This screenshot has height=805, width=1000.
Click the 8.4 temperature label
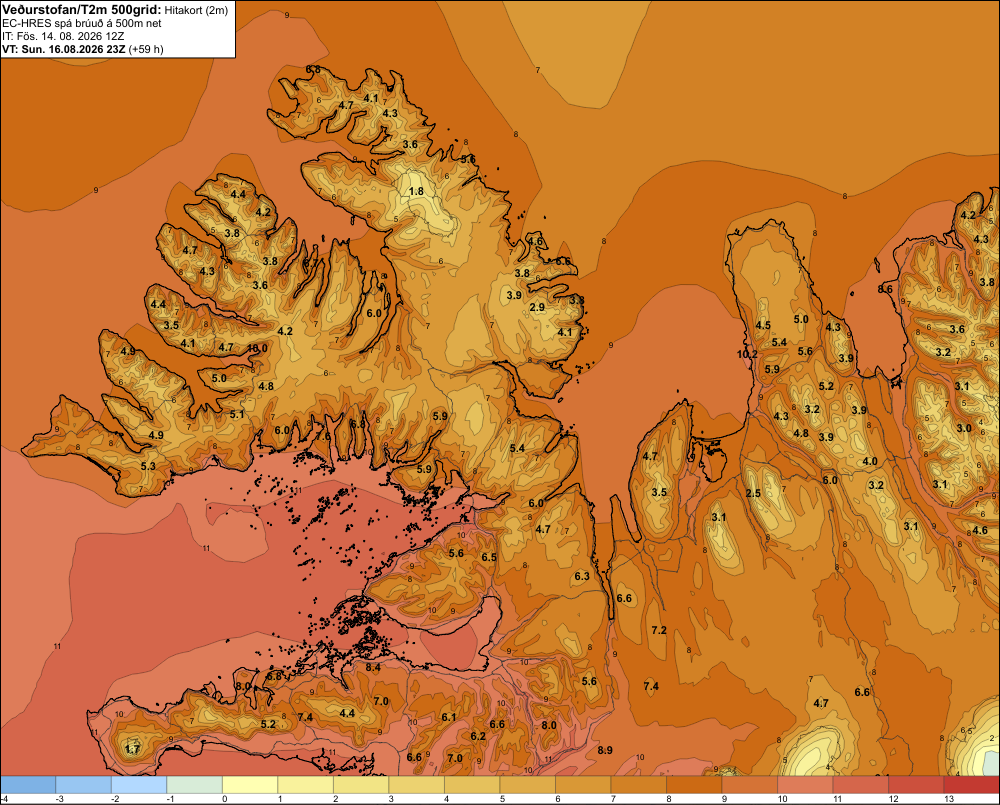click(x=373, y=668)
